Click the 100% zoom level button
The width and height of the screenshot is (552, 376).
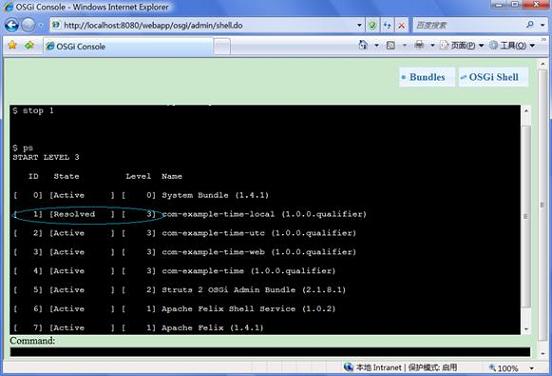504,368
